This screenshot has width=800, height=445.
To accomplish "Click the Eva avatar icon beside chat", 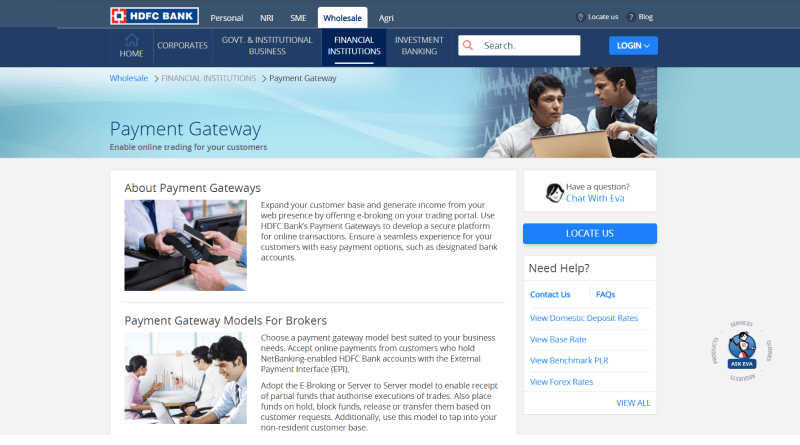I will pyautogui.click(x=554, y=193).
